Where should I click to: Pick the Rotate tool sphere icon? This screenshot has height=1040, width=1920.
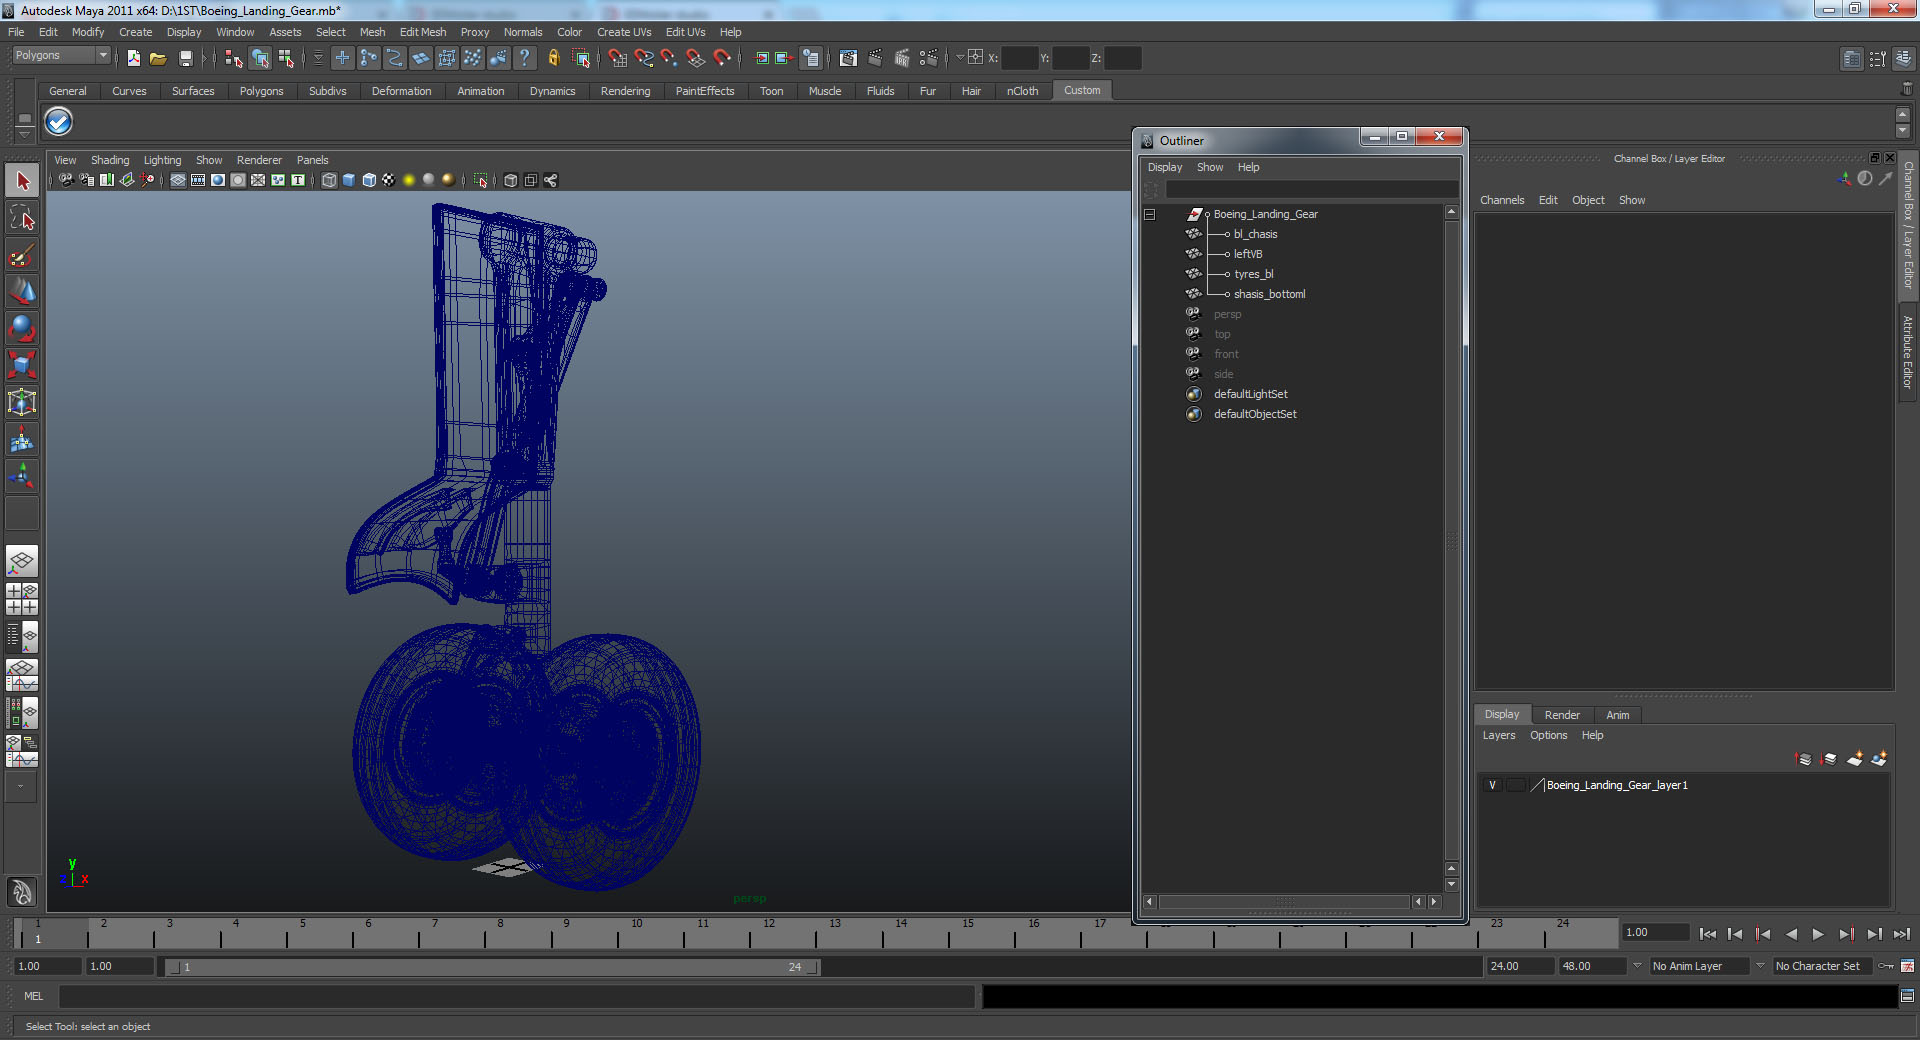pos(22,328)
